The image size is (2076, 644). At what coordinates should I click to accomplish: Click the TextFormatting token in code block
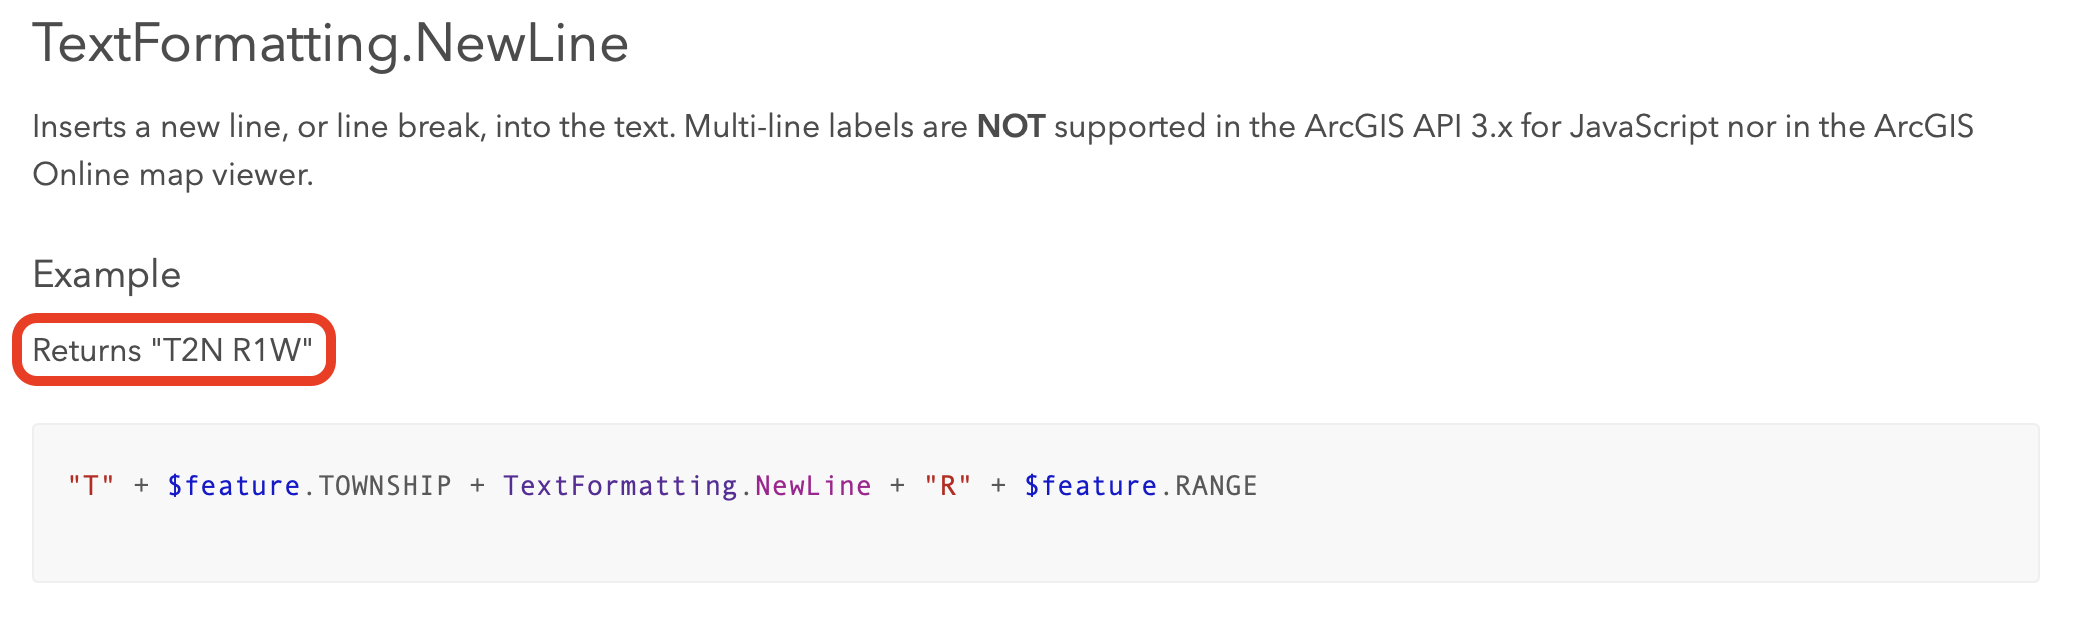point(619,486)
